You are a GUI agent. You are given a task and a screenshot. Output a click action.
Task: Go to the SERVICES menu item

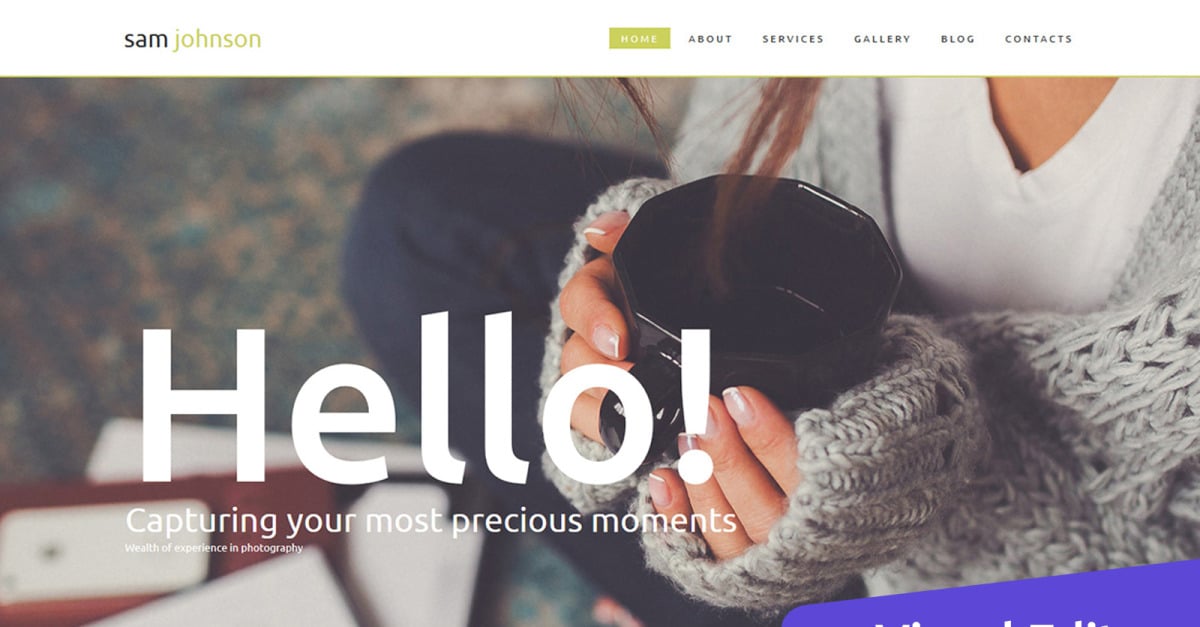click(793, 39)
